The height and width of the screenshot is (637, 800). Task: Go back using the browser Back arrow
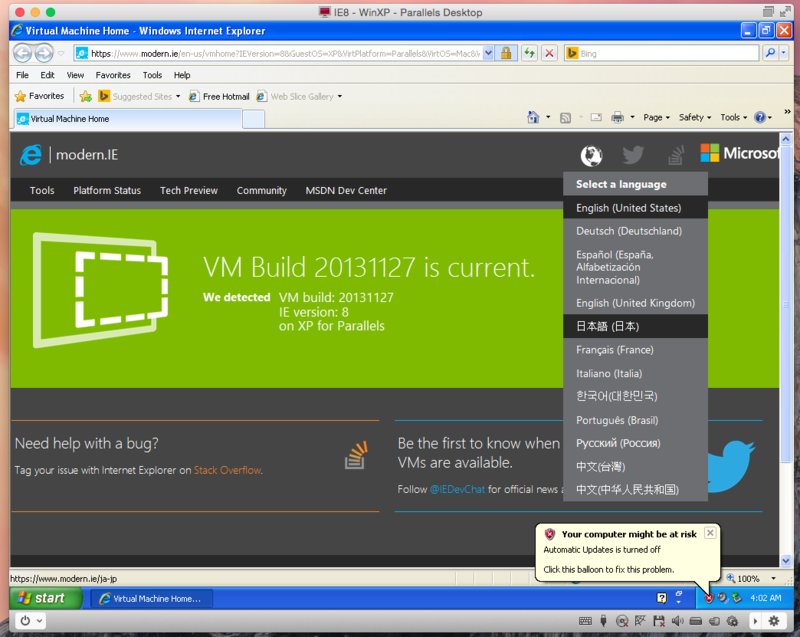point(22,53)
